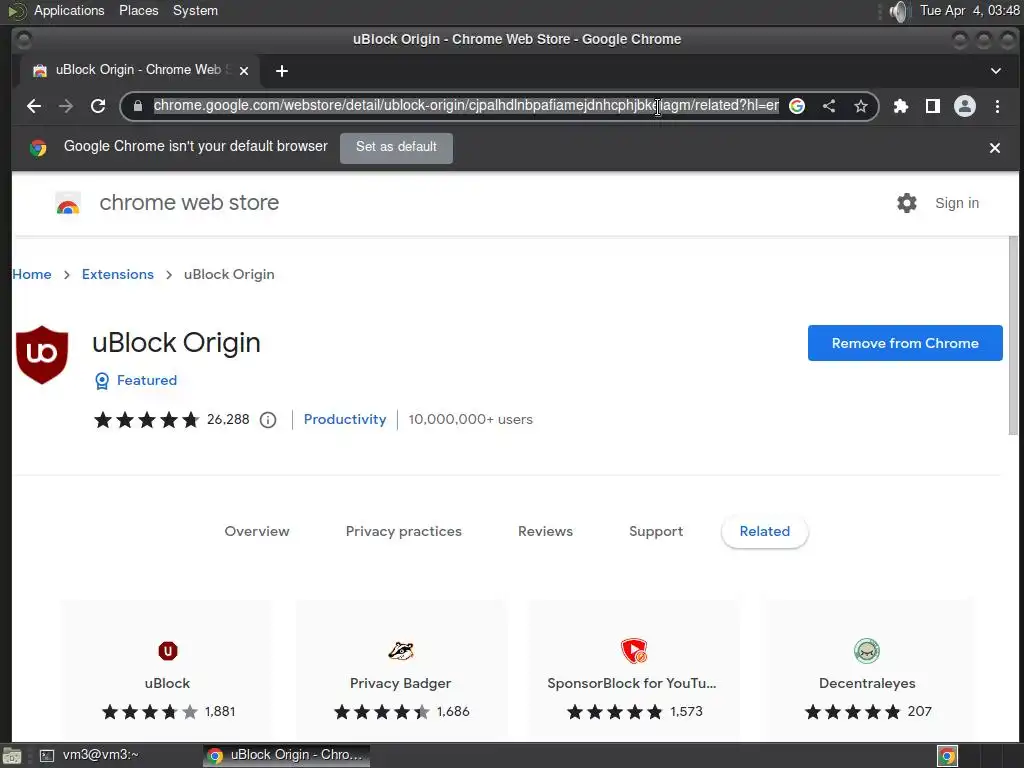Click the volume speaker icon
Screen dimensions: 1024x768
899,11
